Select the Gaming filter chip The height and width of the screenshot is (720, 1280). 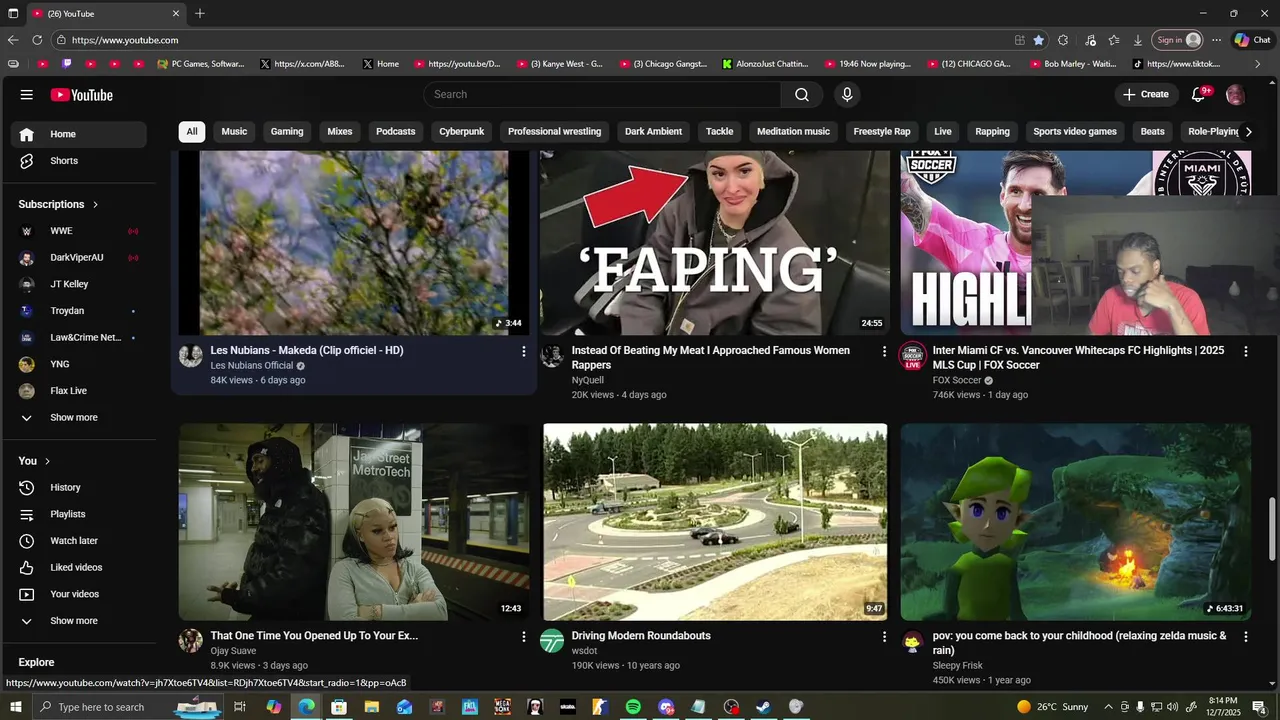[x=287, y=132]
